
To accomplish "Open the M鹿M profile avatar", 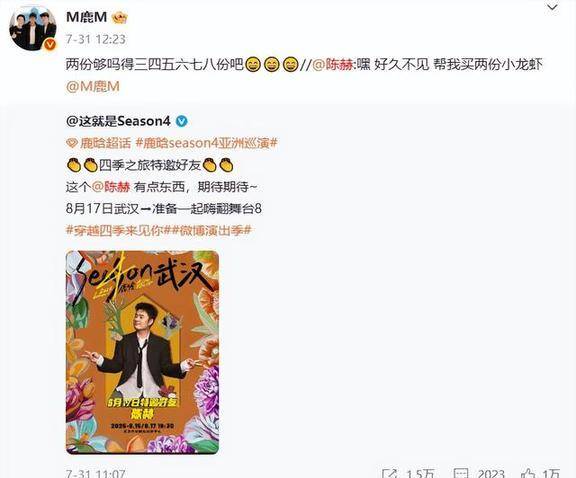I will [x=32, y=28].
